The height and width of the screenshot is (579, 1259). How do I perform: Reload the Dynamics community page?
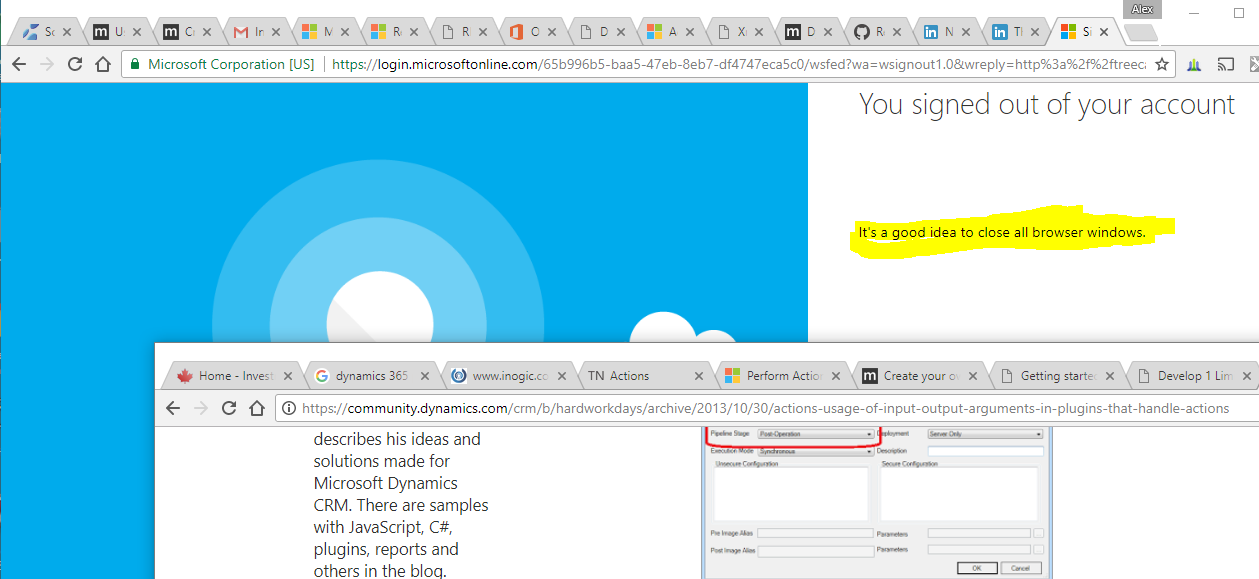(229, 408)
